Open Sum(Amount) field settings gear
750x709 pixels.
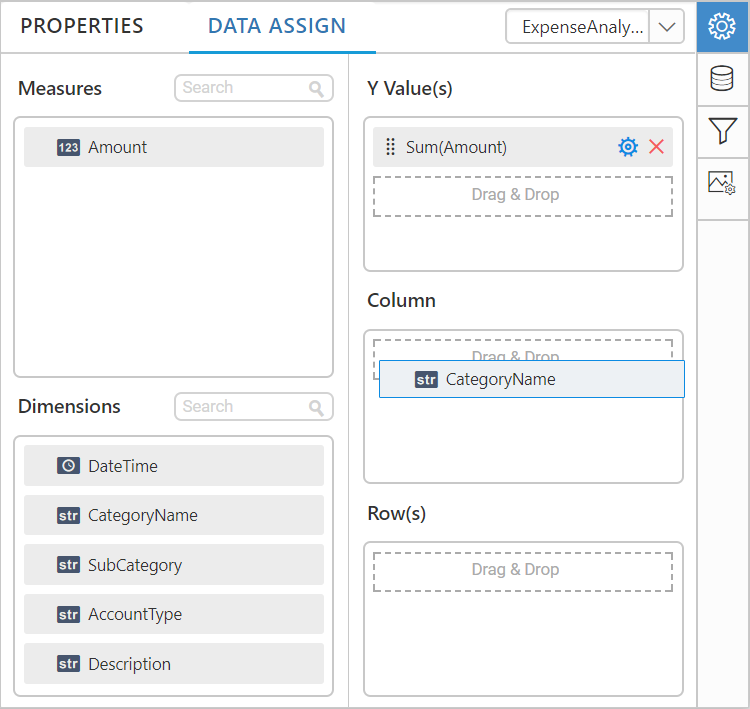(628, 147)
